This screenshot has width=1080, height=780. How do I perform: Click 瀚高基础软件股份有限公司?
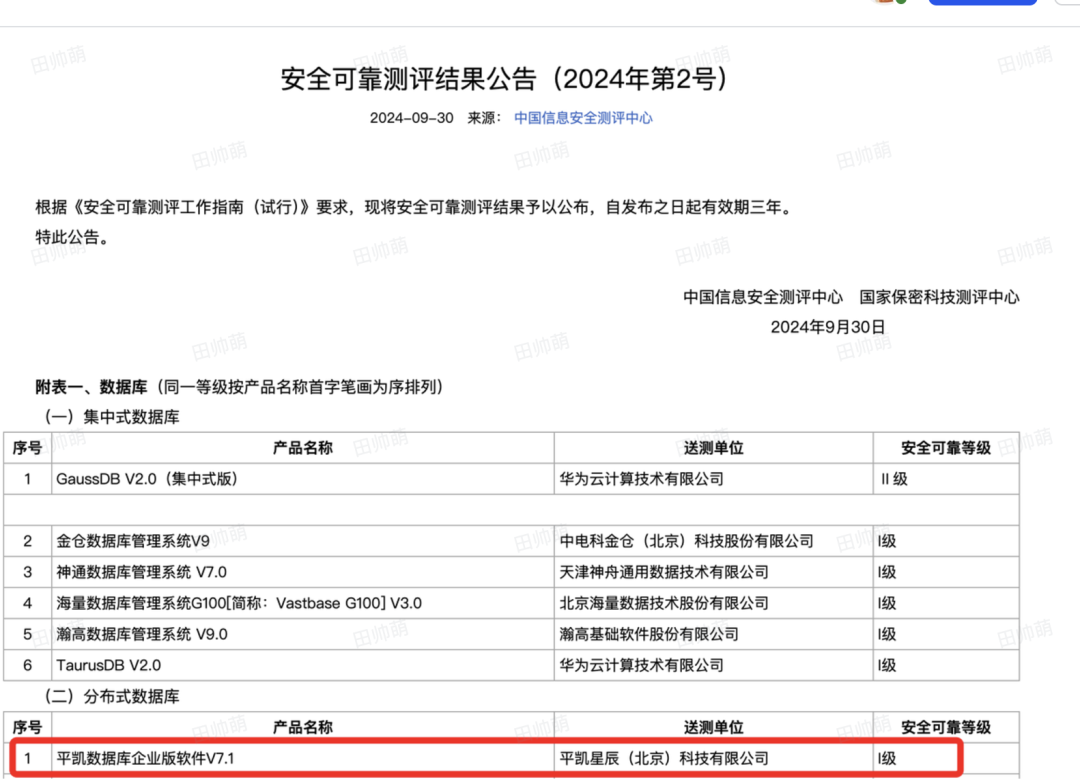tap(649, 635)
